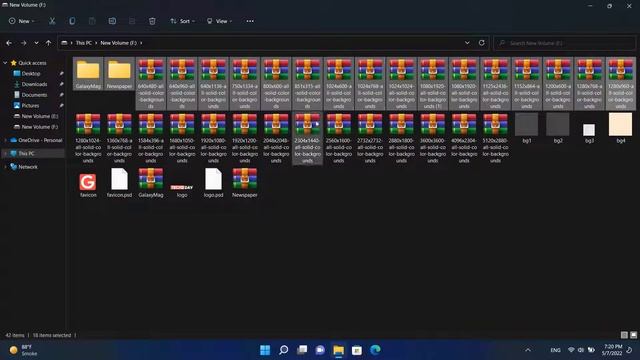The image size is (640, 360).
Task: Expand the recent locations chevron
Action: point(36,43)
